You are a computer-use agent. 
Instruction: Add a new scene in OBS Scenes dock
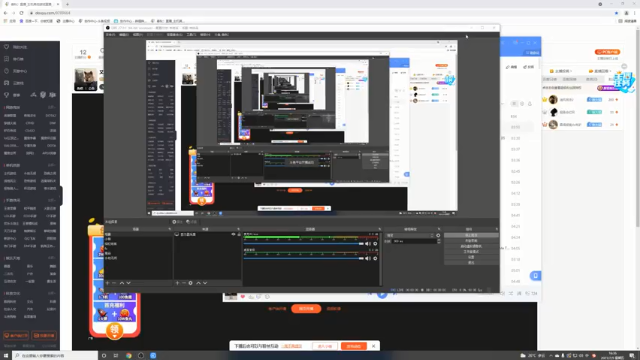tap(107, 283)
